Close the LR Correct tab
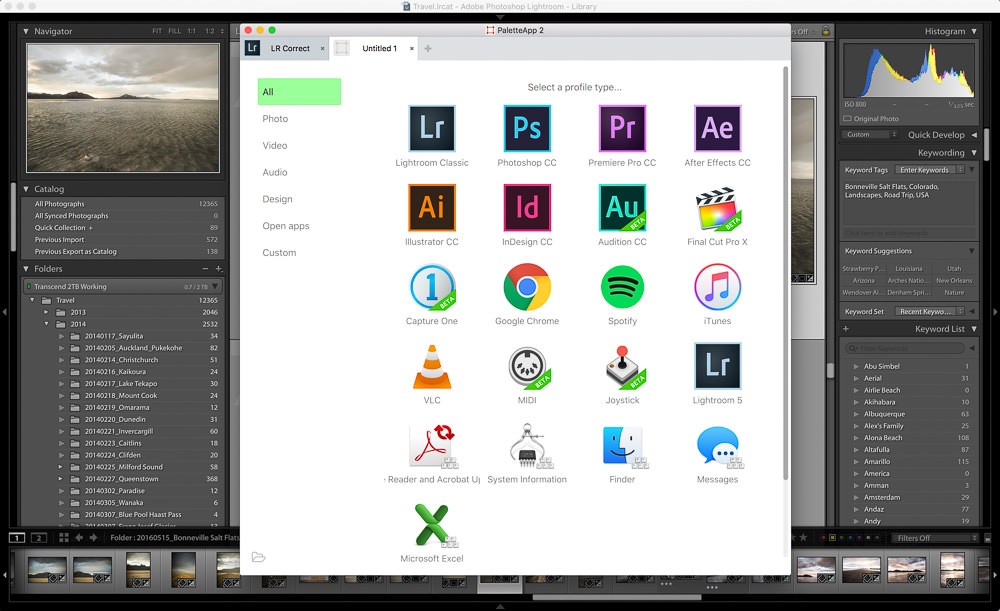 tap(323, 48)
